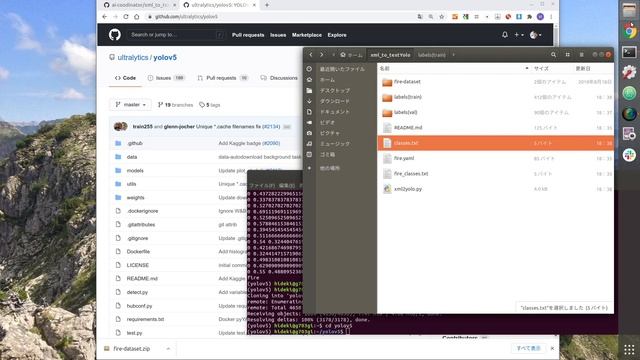This screenshot has width=640, height=360.
Task: Click Marketplace in GitHub header
Action: click(x=307, y=35)
